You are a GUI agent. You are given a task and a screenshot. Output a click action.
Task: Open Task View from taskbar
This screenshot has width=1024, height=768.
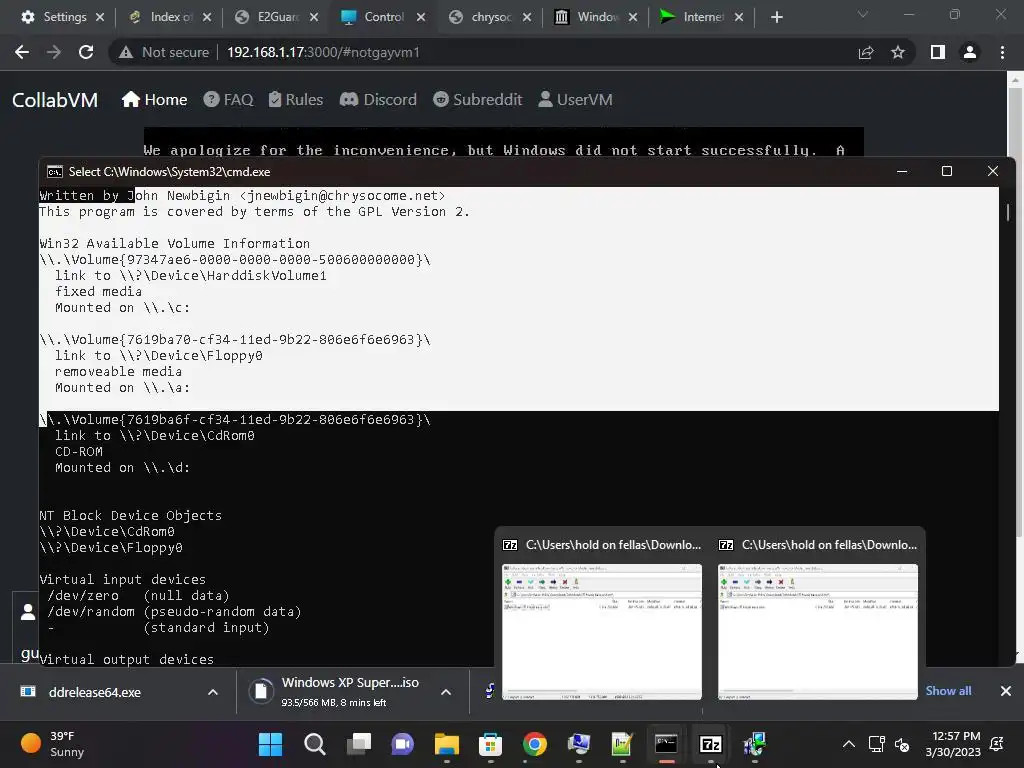[x=359, y=744]
